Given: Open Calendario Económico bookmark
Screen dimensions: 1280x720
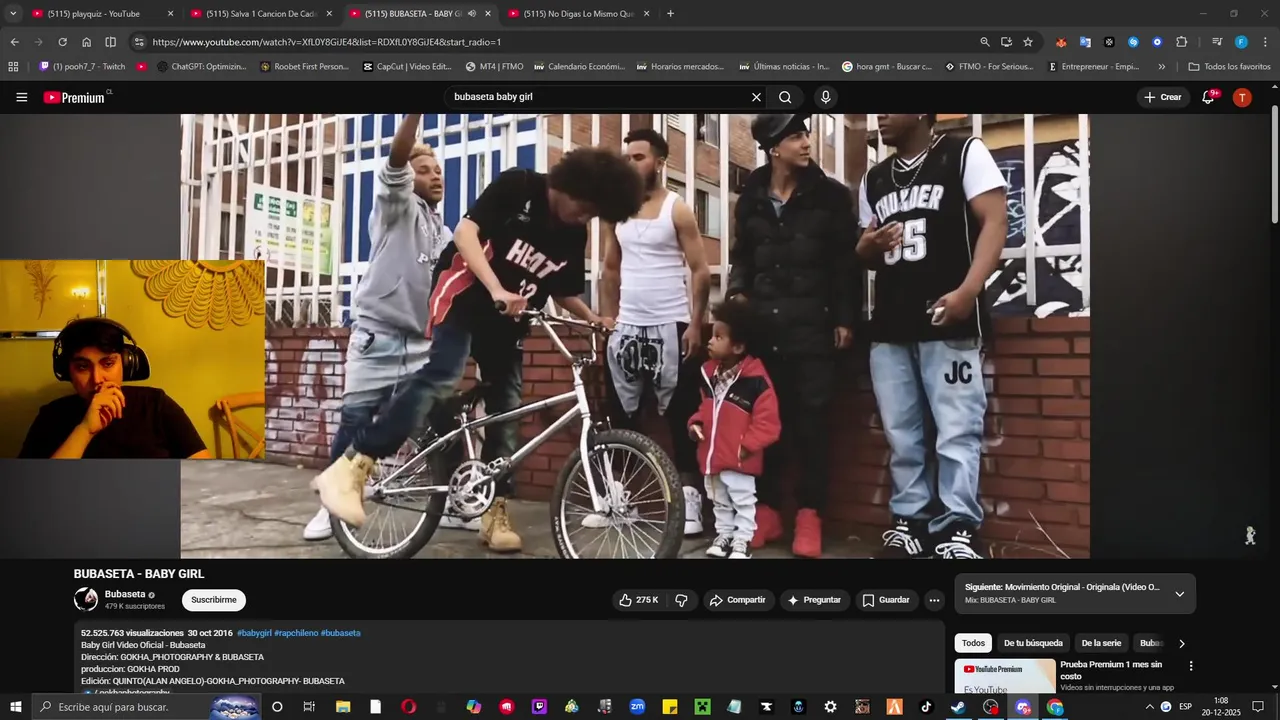Looking at the screenshot, I should (x=579, y=67).
